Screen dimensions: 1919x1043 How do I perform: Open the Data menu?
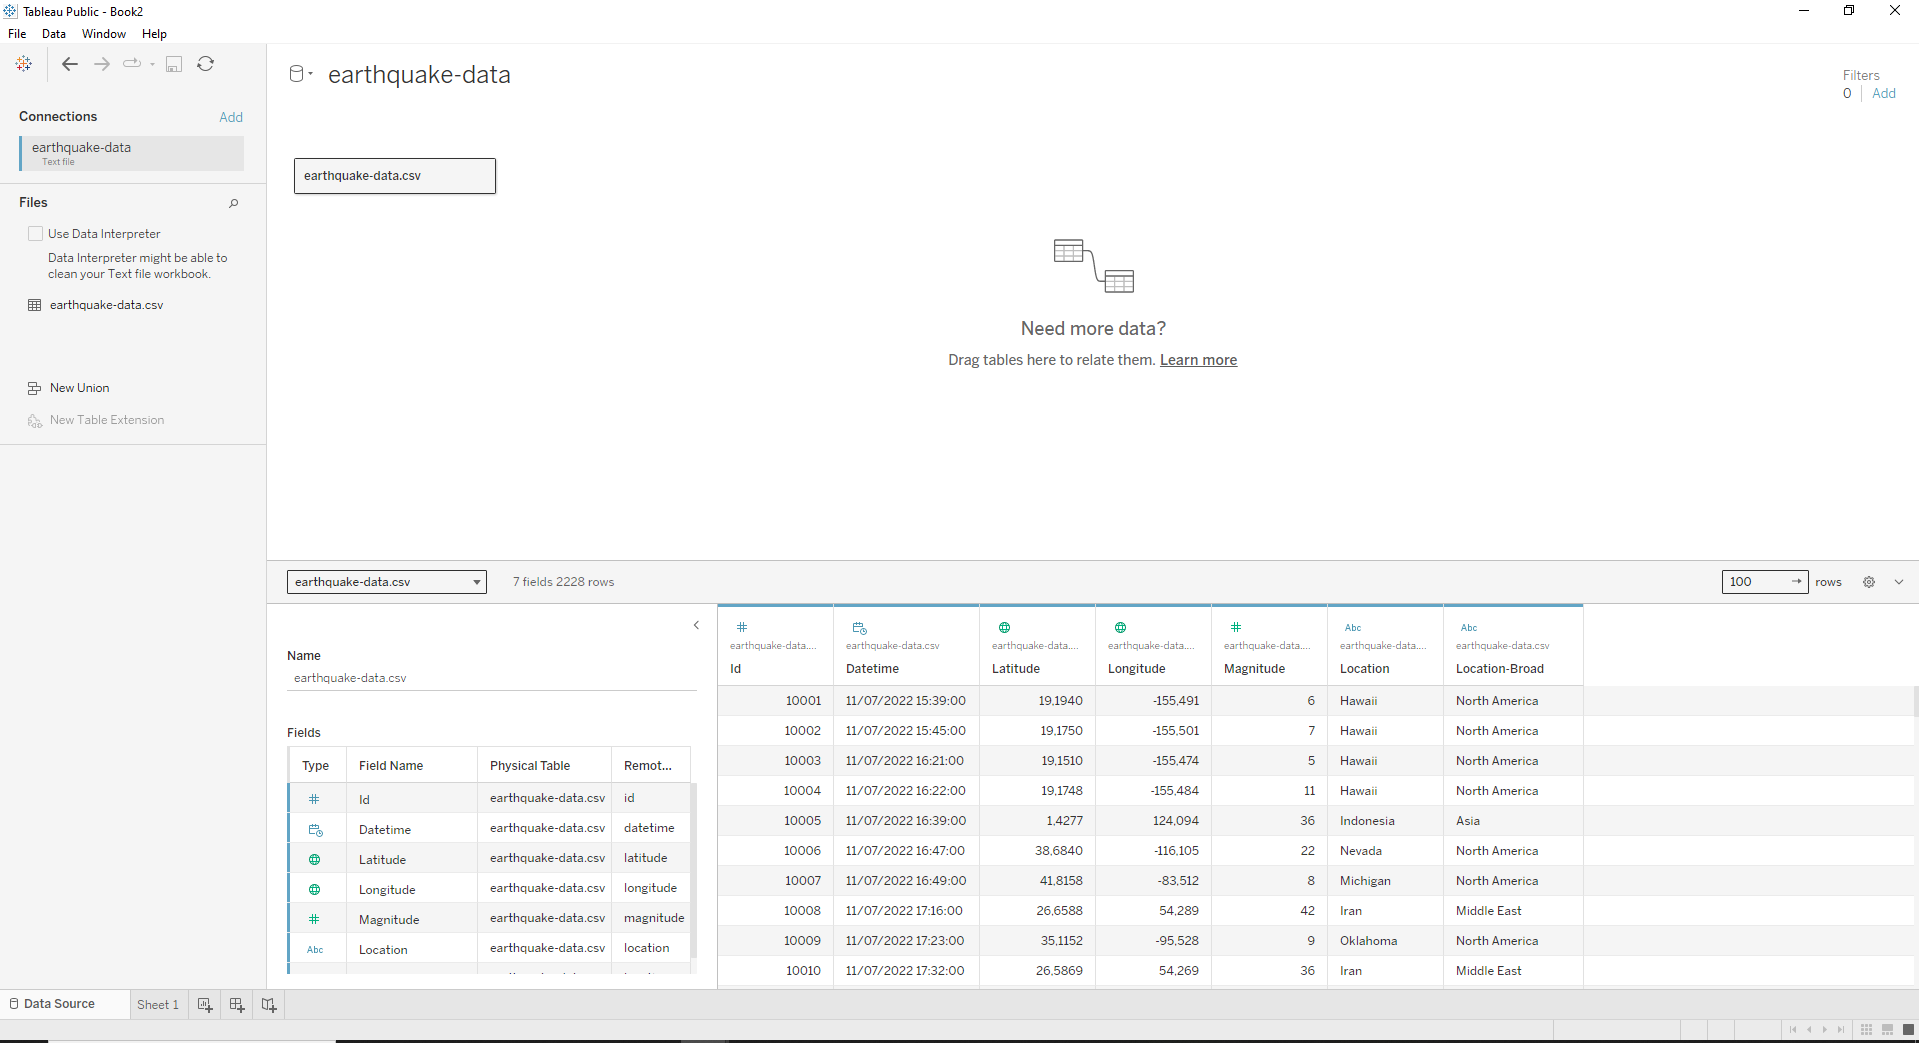point(54,34)
